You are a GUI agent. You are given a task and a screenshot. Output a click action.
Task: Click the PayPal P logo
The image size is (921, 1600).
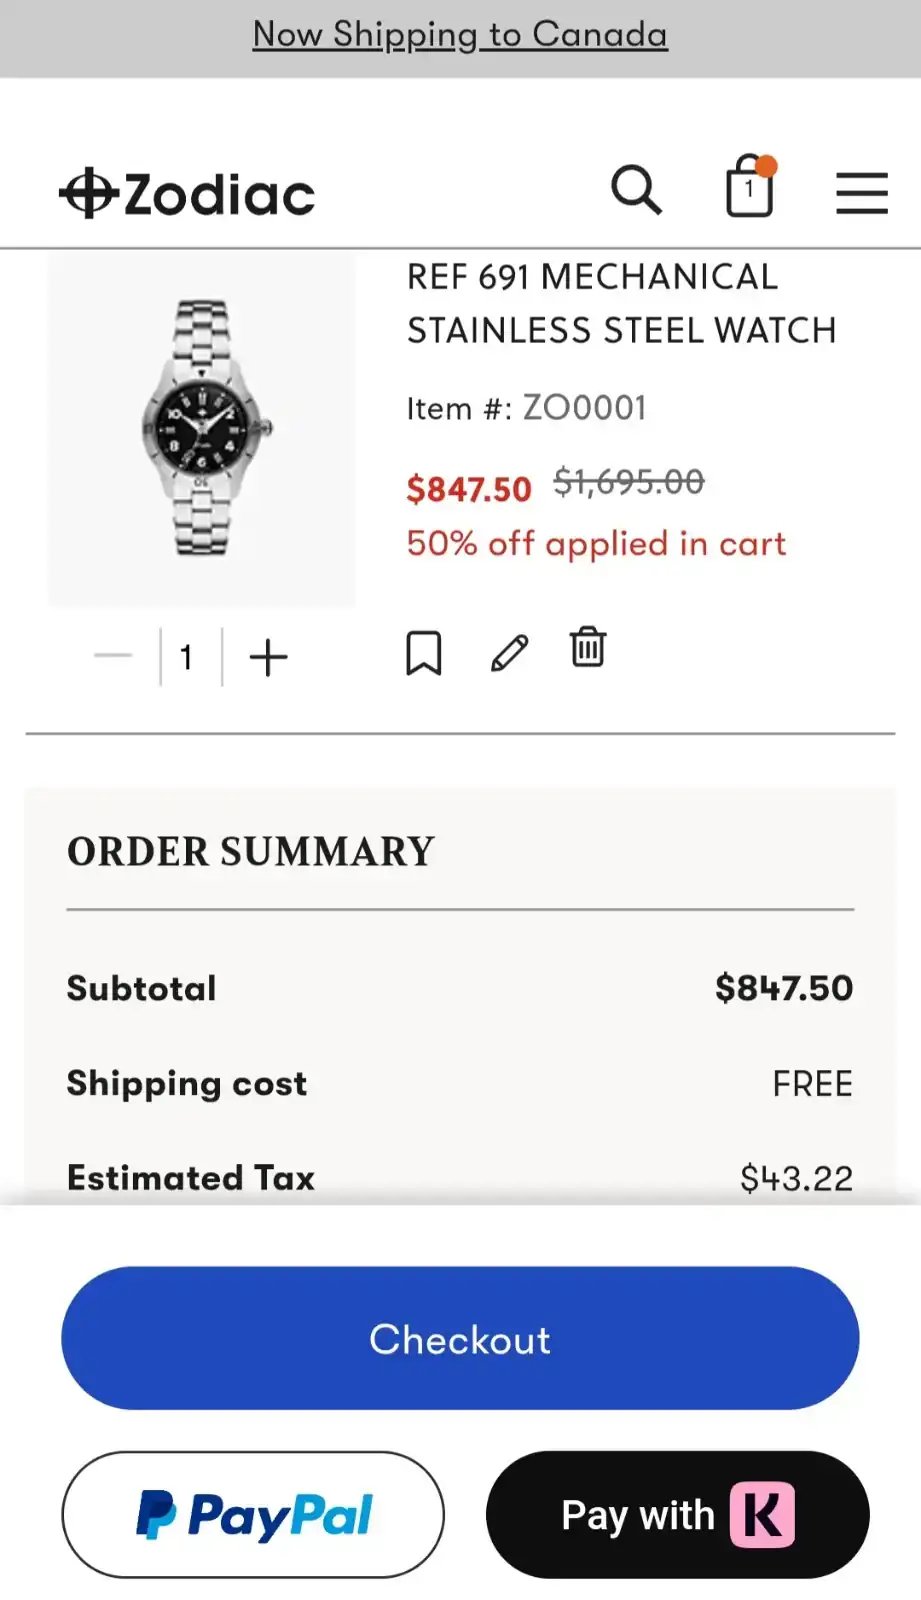pos(155,1514)
